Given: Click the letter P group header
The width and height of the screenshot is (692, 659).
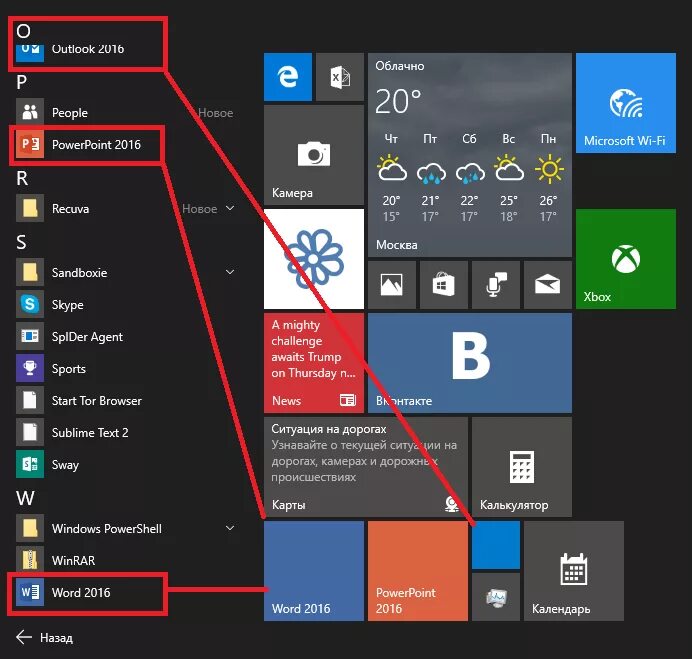Looking at the screenshot, I should tap(22, 82).
